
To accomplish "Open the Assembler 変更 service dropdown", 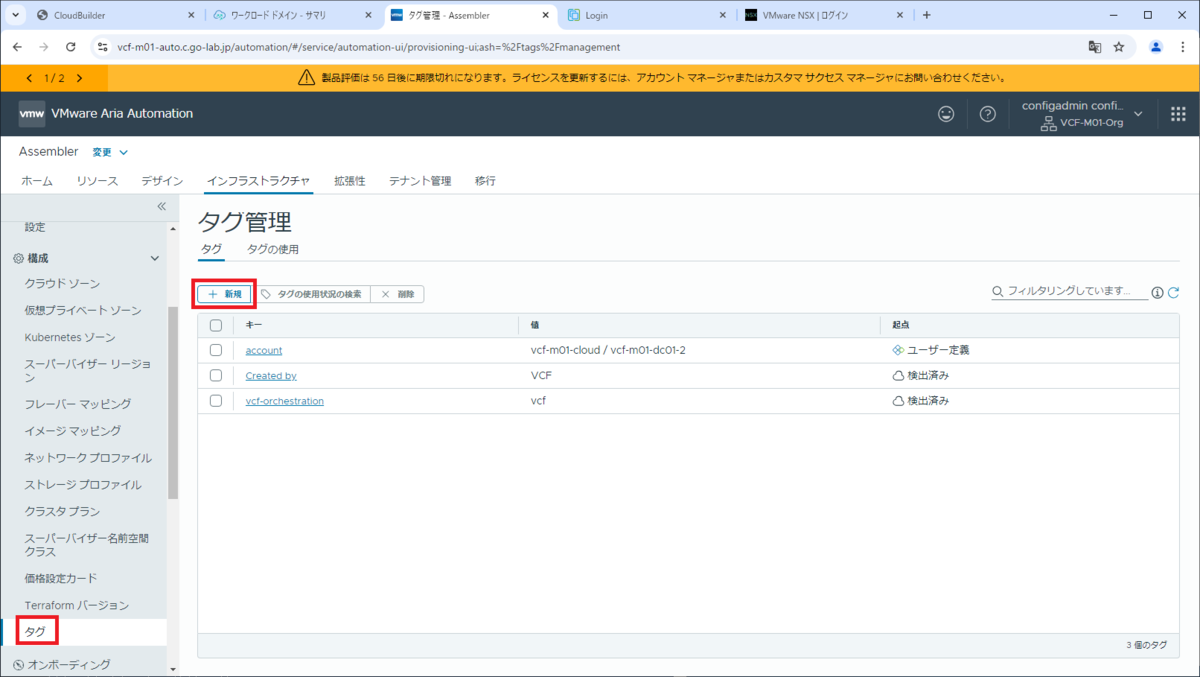I will tap(110, 152).
